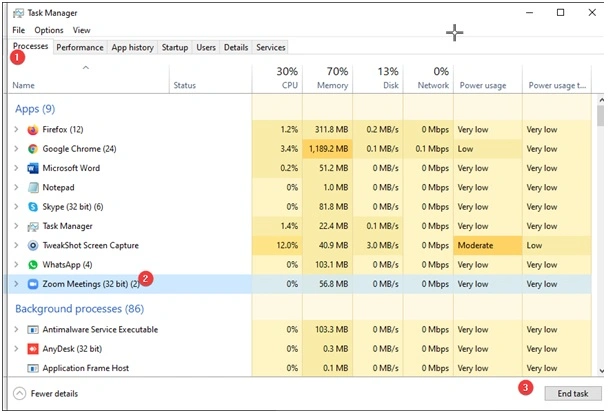Click the Skype icon
608x413 pixels.
(x=33, y=207)
